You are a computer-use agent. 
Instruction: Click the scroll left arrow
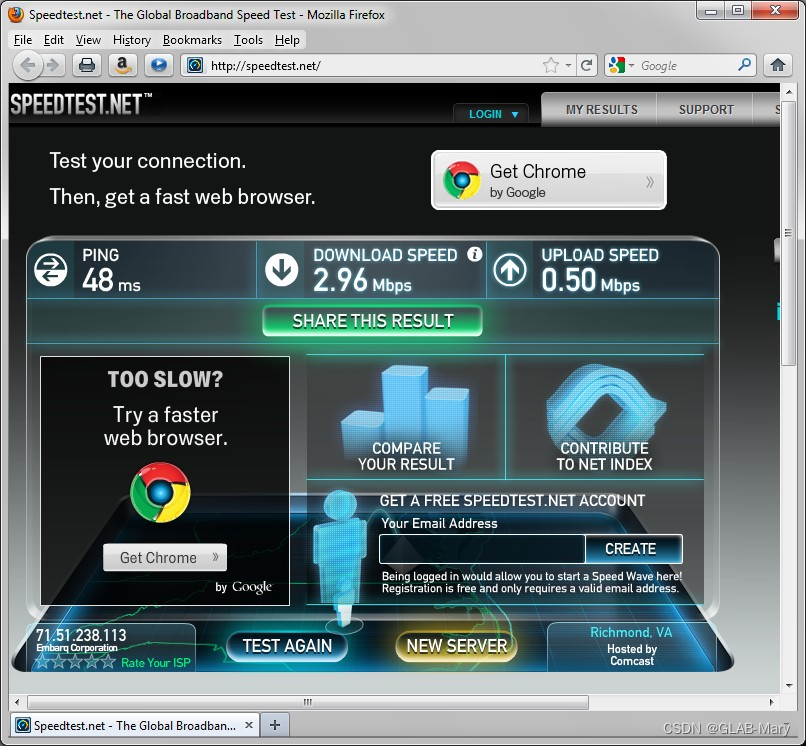17,702
